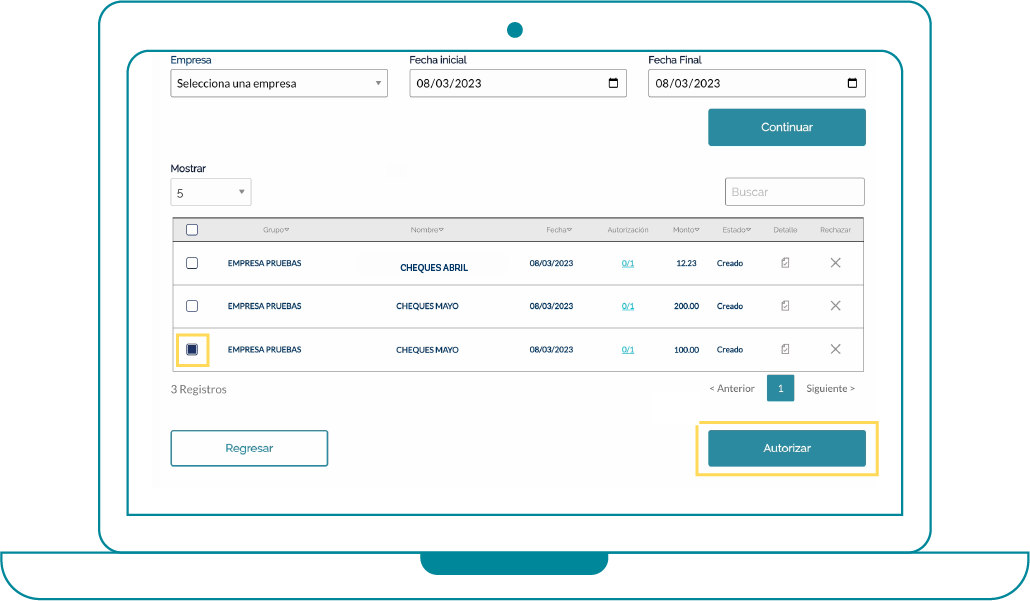Screen dimensions: 1030x601
Task: Open calendar picker in Fecha Final field
Action: click(852, 84)
